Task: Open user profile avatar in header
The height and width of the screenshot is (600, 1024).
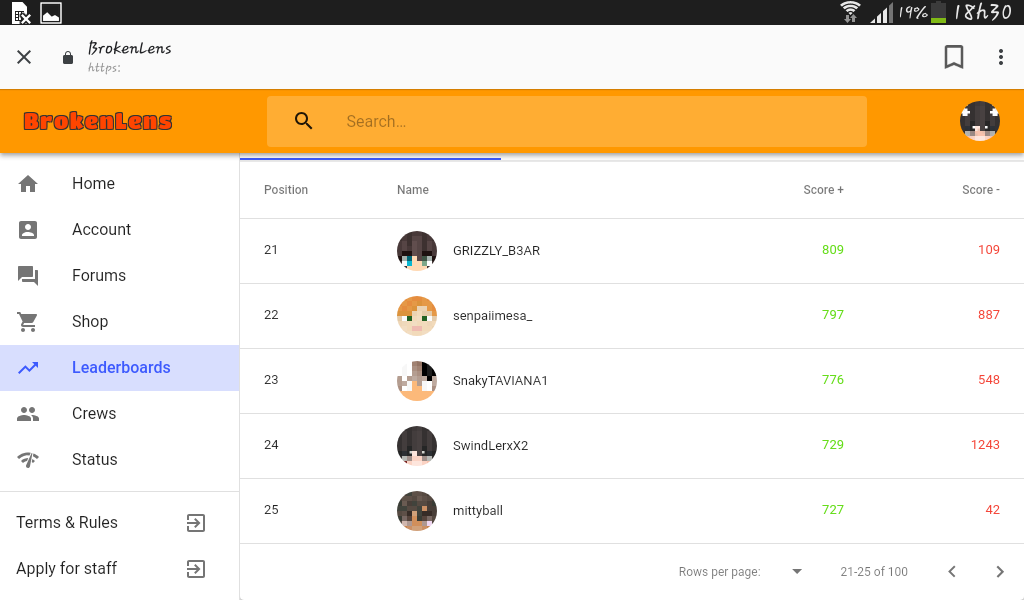Action: (x=980, y=121)
